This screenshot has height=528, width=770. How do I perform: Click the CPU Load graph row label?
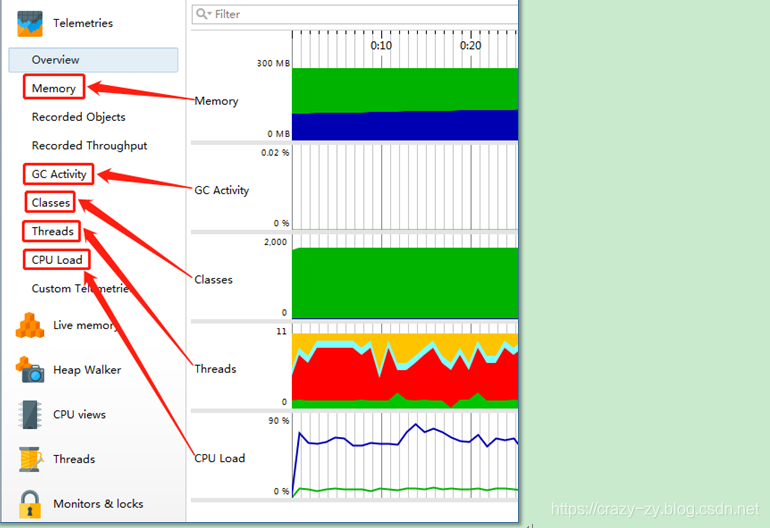(220, 458)
